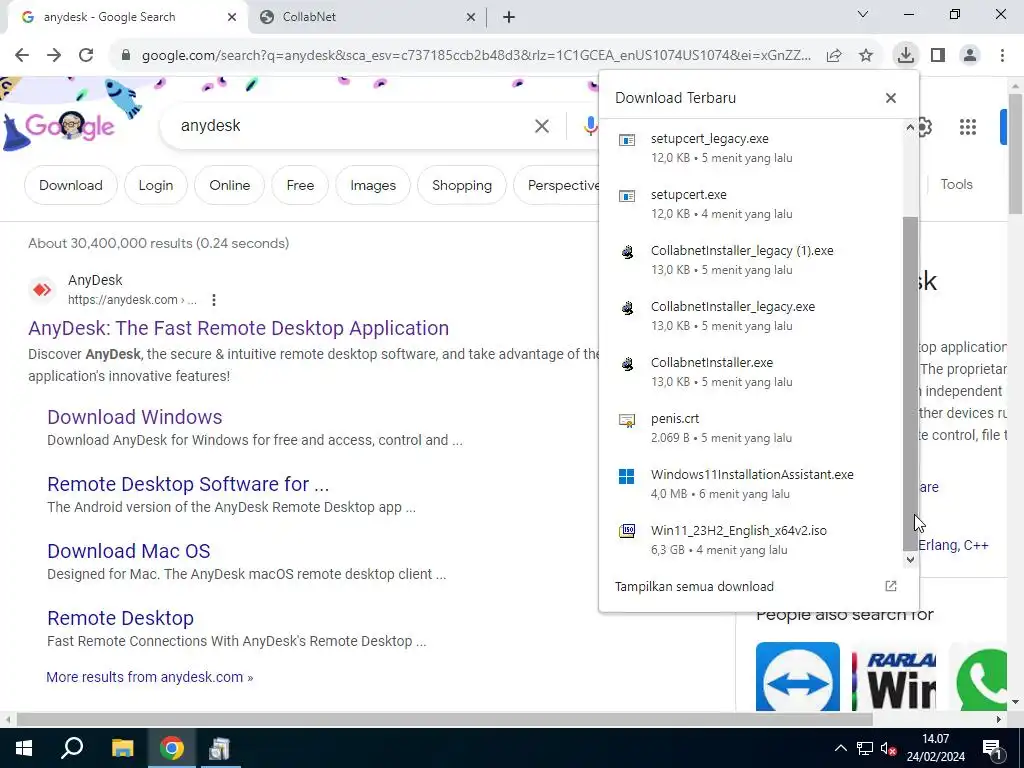The height and width of the screenshot is (768, 1024).
Task: Go forward with browser forward arrow
Action: click(x=54, y=56)
